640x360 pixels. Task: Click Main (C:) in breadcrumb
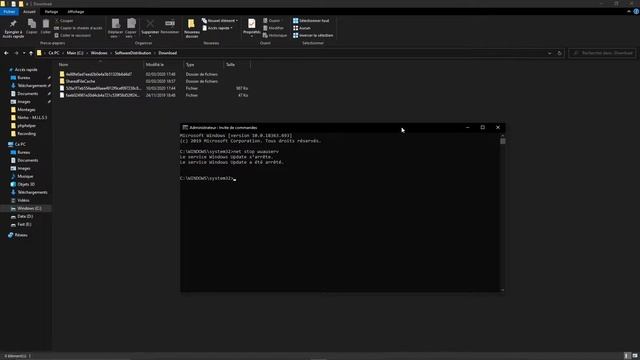pyautogui.click(x=75, y=53)
